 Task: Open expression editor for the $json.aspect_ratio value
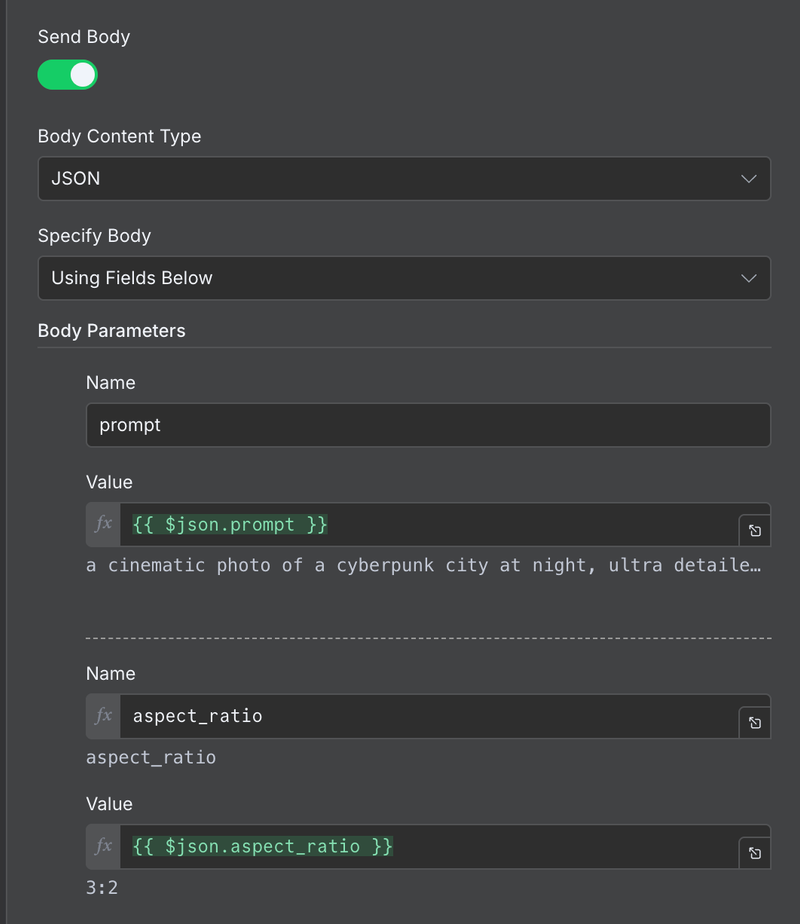click(755, 852)
